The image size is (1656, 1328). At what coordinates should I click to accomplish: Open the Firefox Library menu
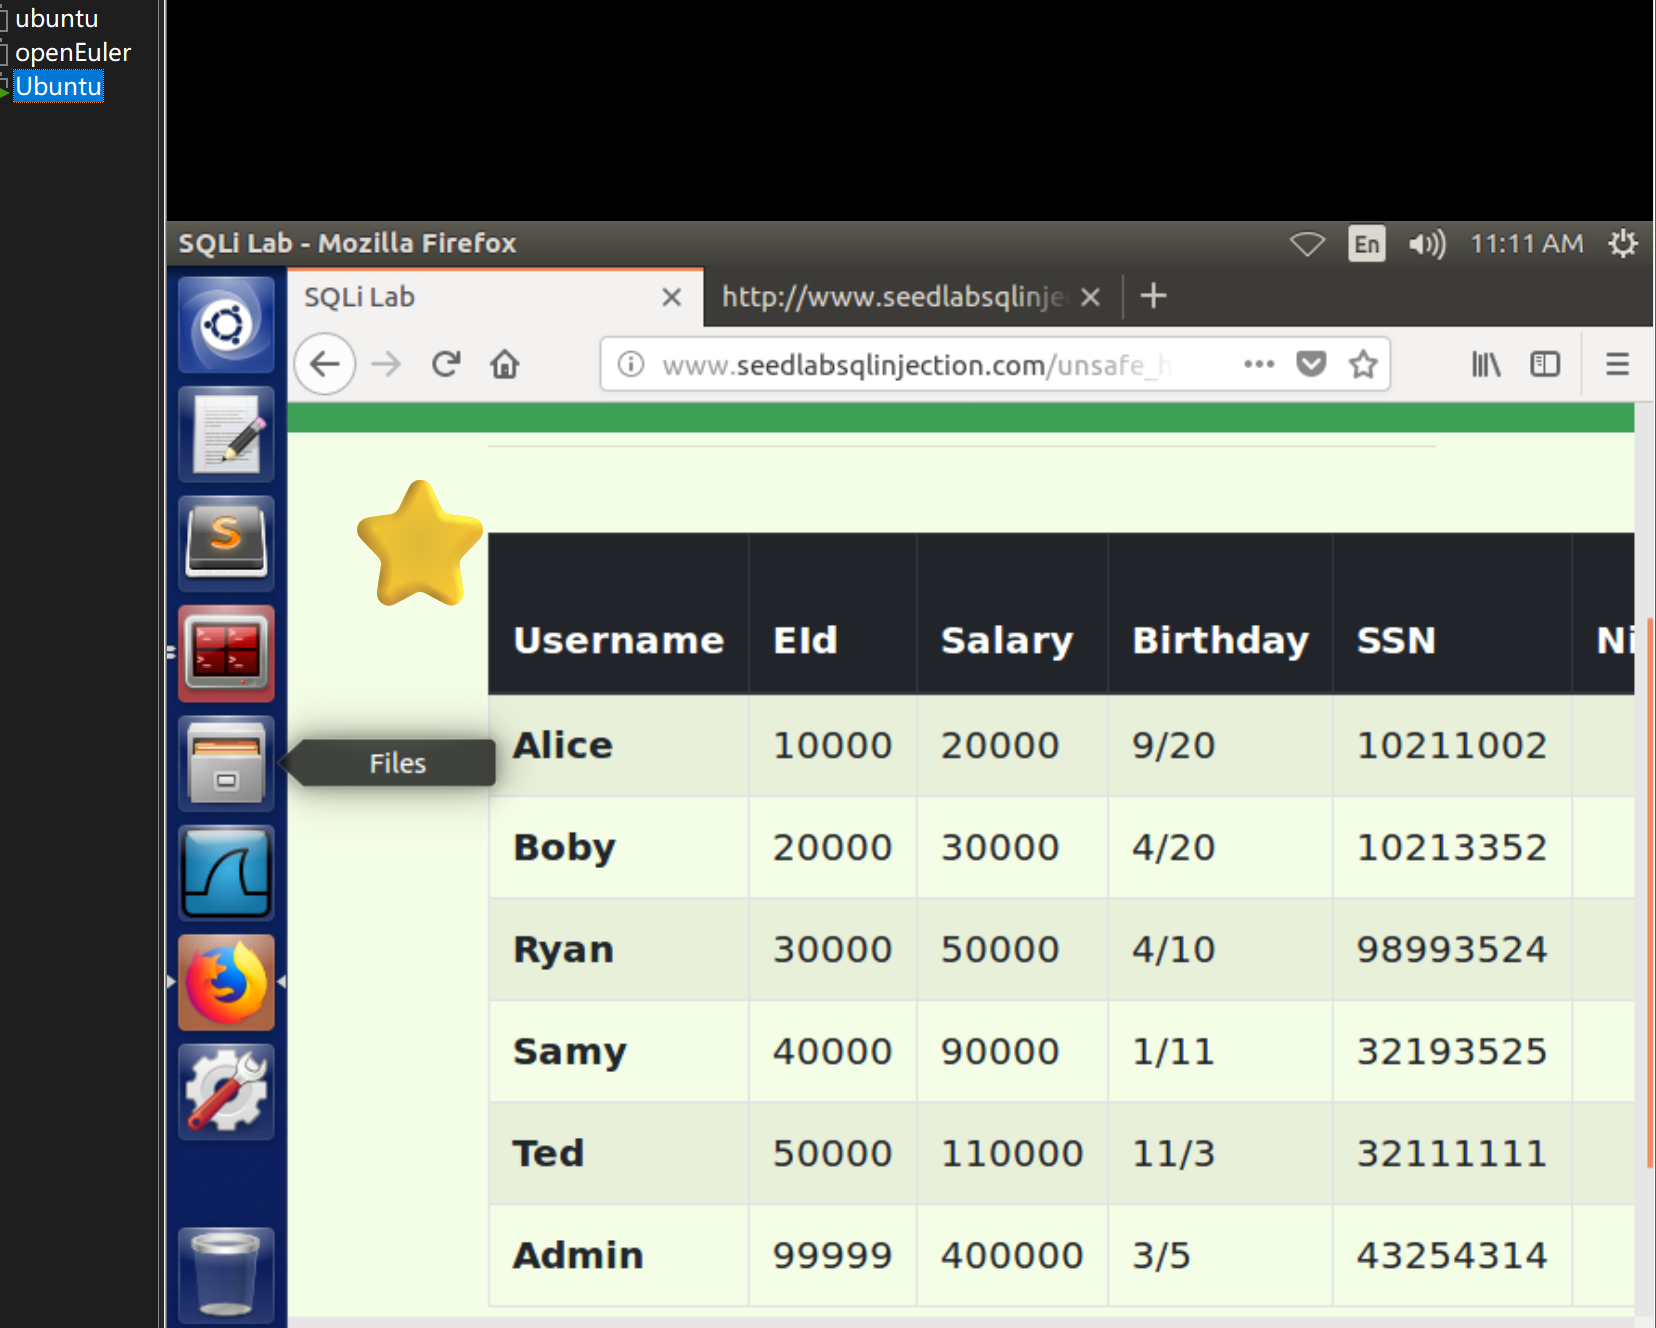1486,364
